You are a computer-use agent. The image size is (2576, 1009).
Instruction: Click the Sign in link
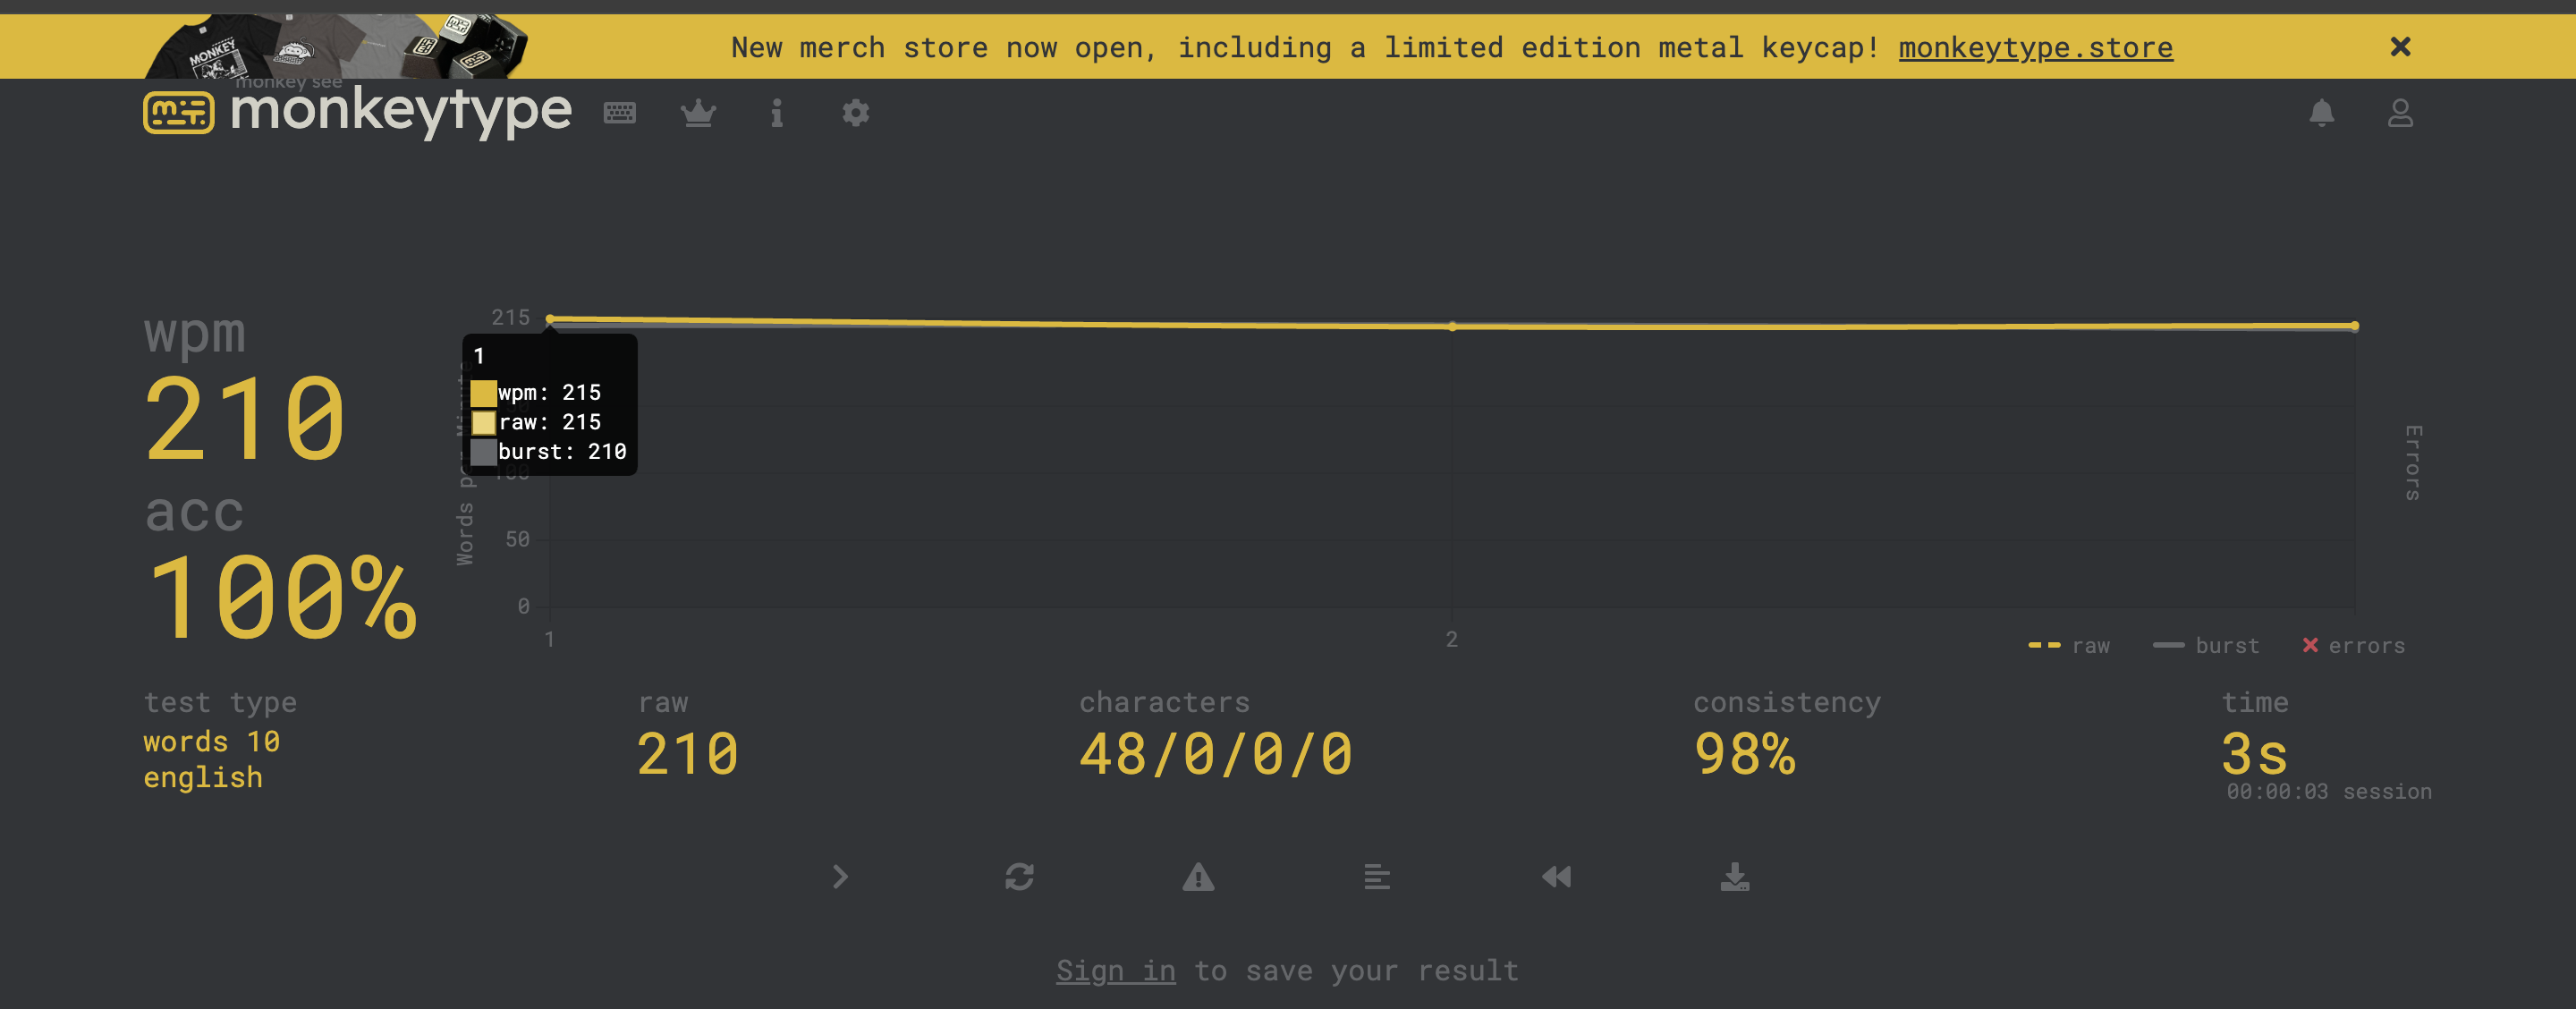click(1115, 970)
